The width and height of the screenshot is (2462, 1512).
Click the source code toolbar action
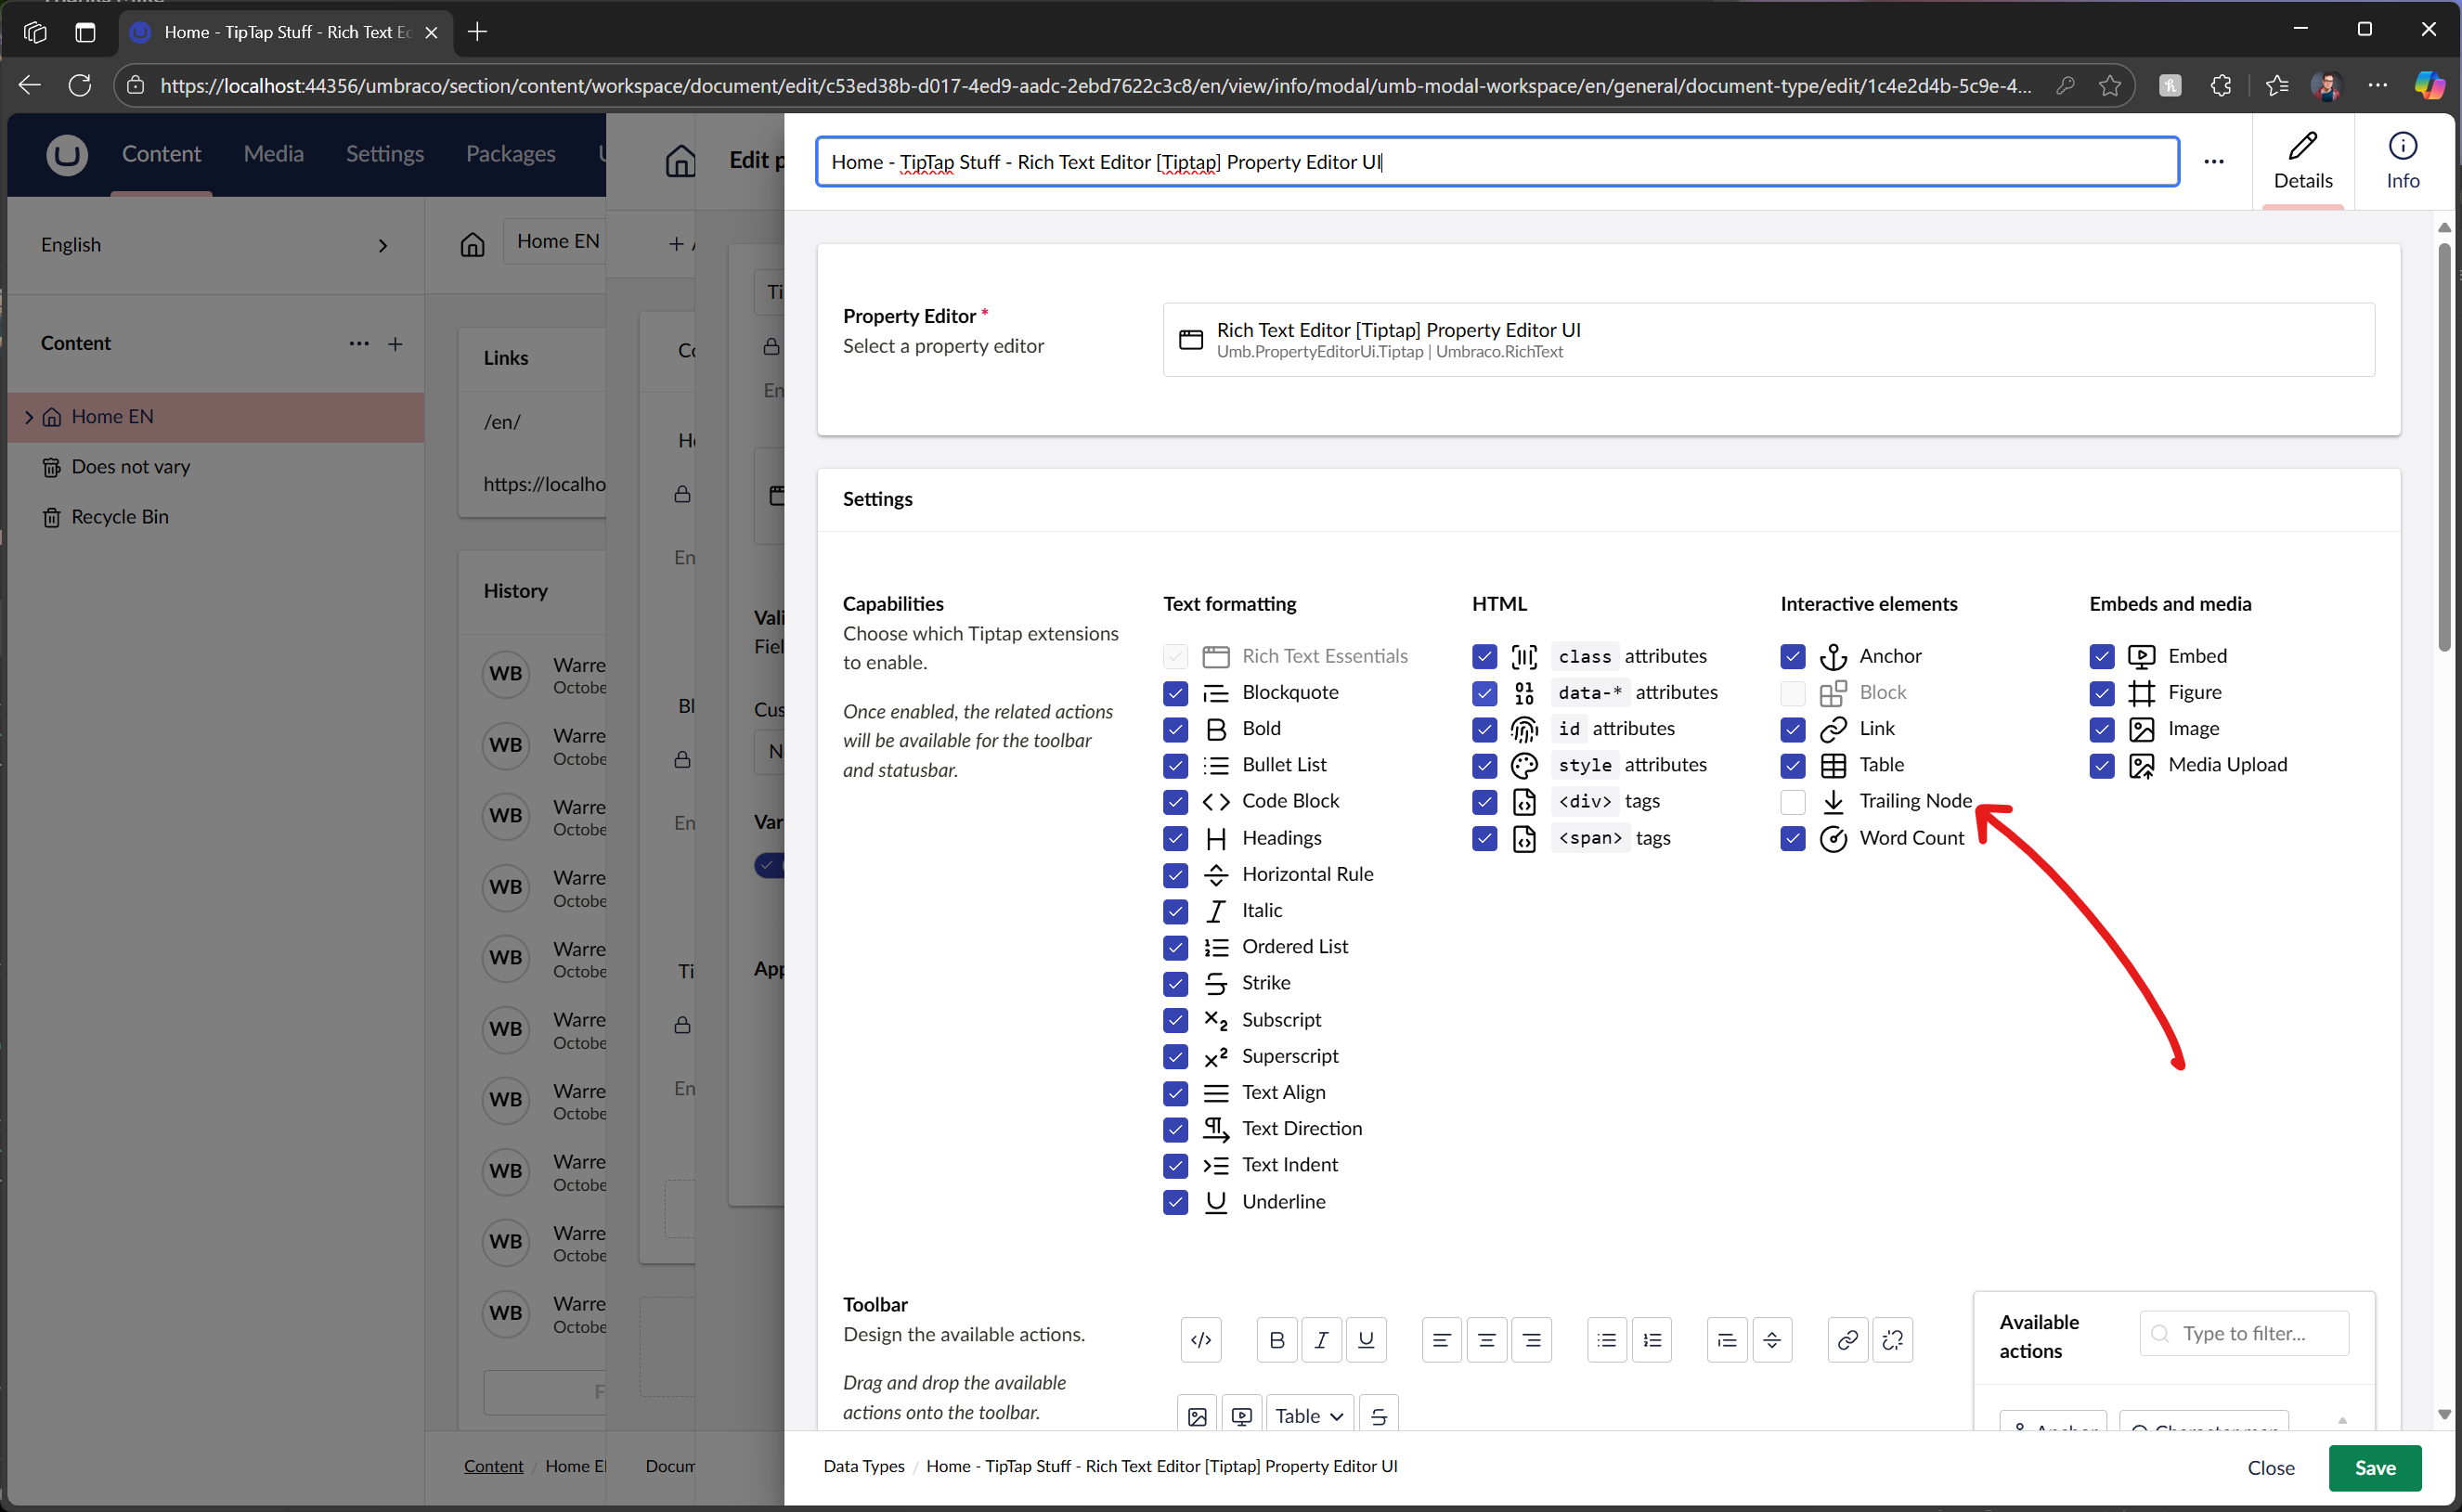pos(1201,1340)
